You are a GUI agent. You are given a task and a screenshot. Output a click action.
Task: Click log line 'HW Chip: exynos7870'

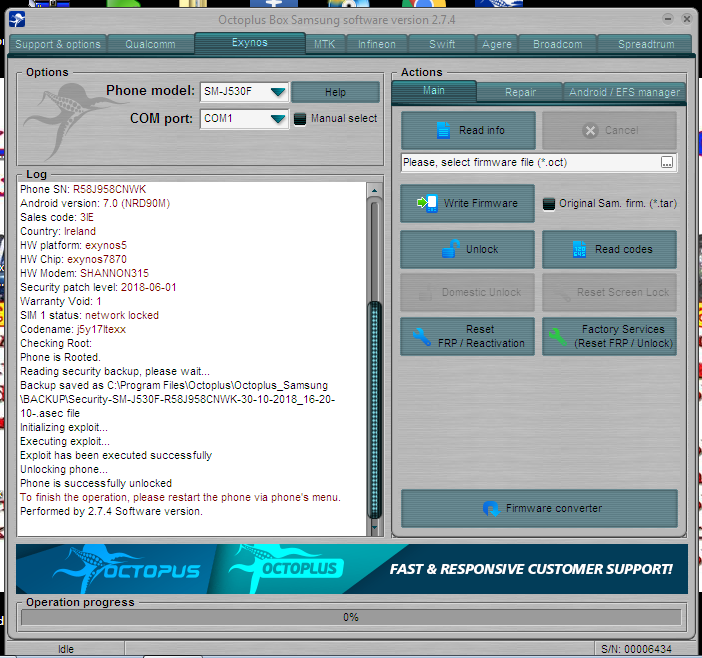pos(73,259)
